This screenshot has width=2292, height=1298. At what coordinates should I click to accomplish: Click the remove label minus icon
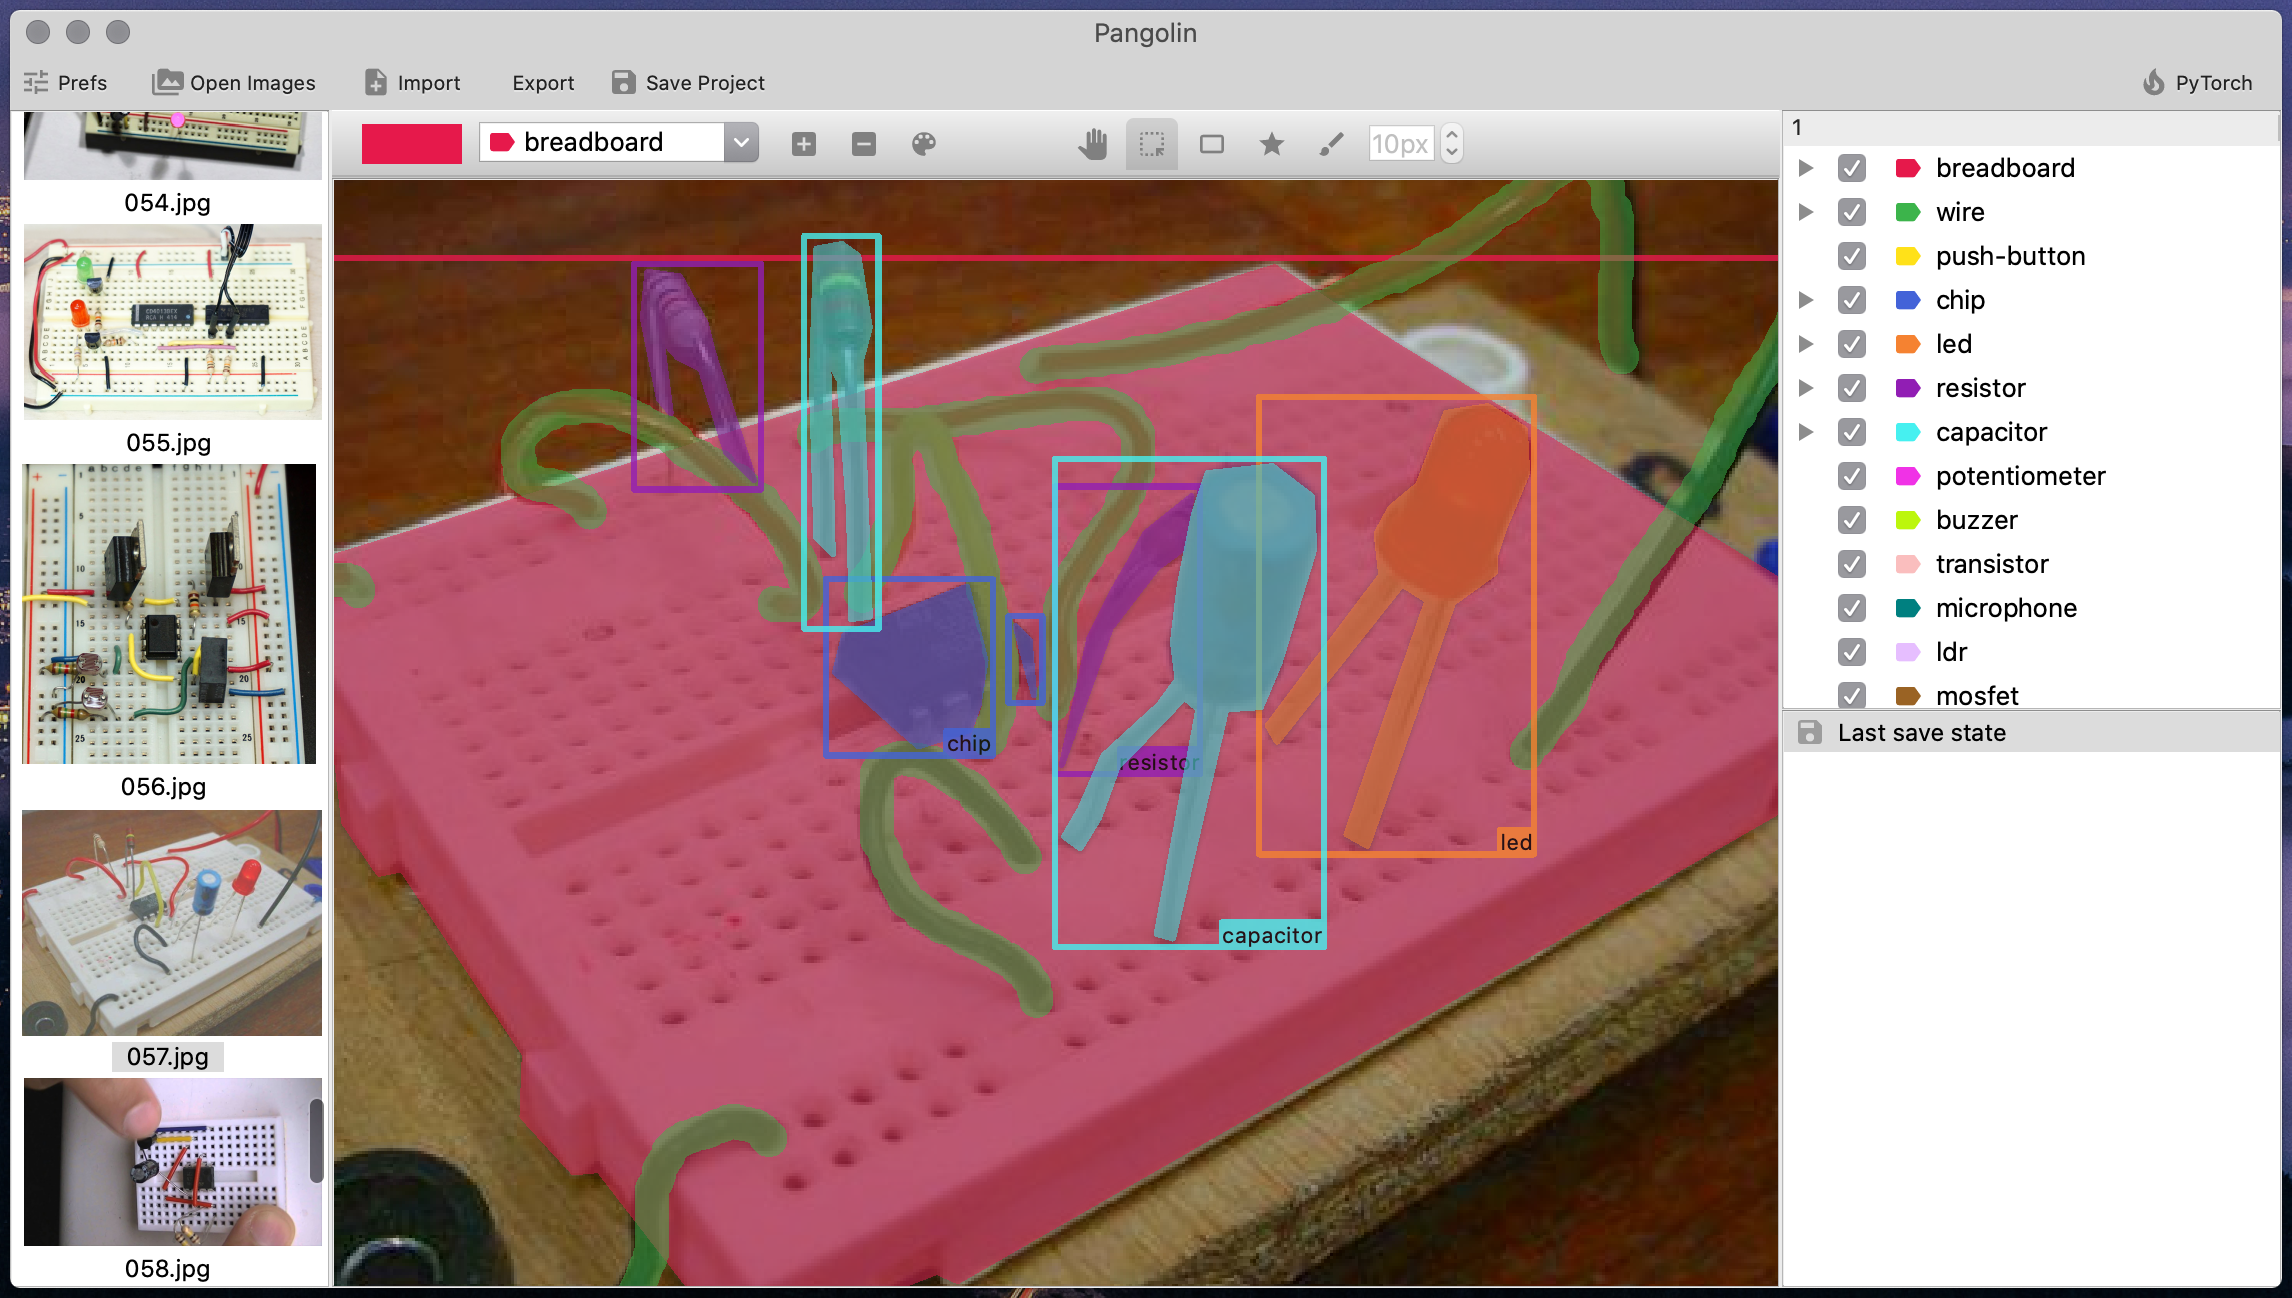pyautogui.click(x=864, y=144)
